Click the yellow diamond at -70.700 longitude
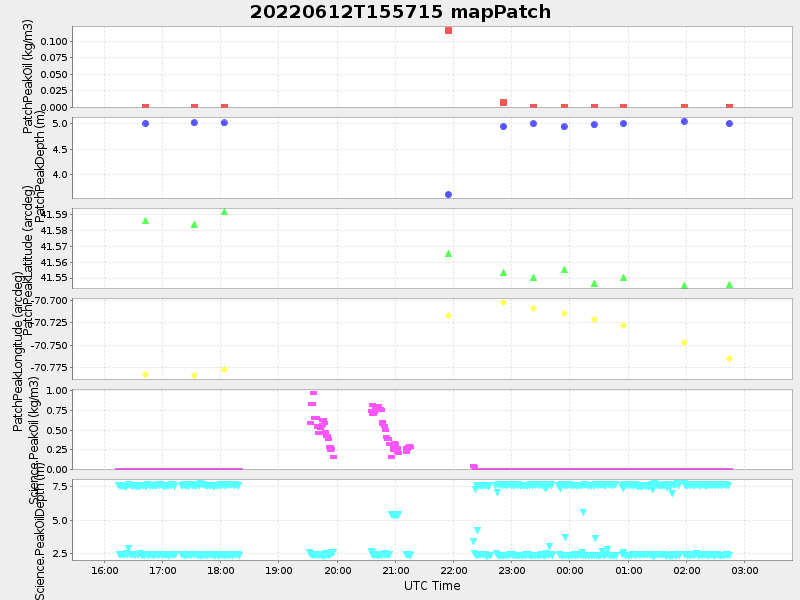Viewport: 800px width, 600px height. coord(504,303)
